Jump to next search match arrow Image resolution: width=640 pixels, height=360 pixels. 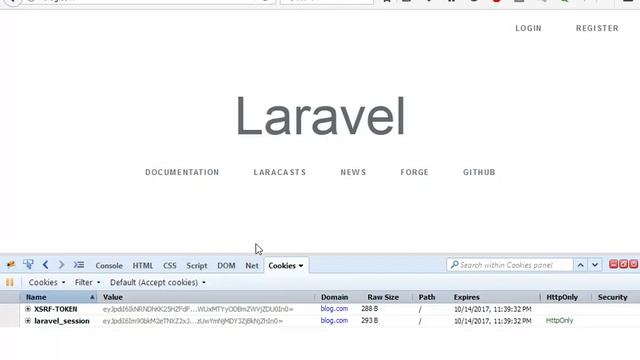(x=595, y=265)
